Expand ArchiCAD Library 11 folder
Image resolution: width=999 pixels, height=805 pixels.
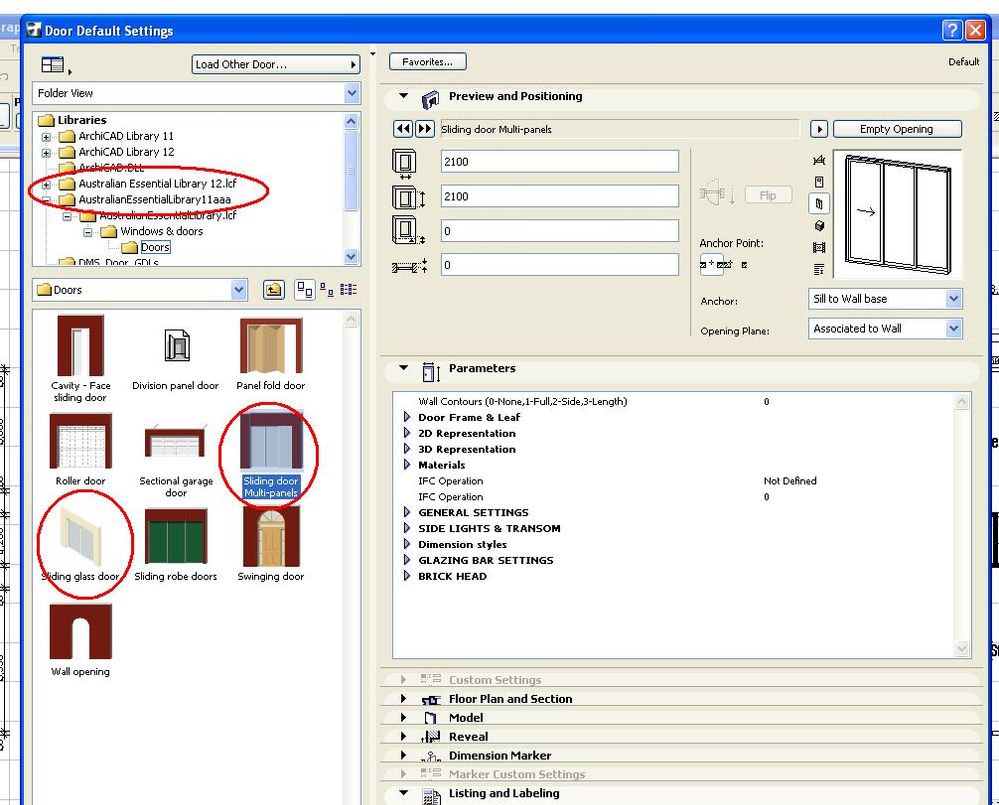(46, 137)
